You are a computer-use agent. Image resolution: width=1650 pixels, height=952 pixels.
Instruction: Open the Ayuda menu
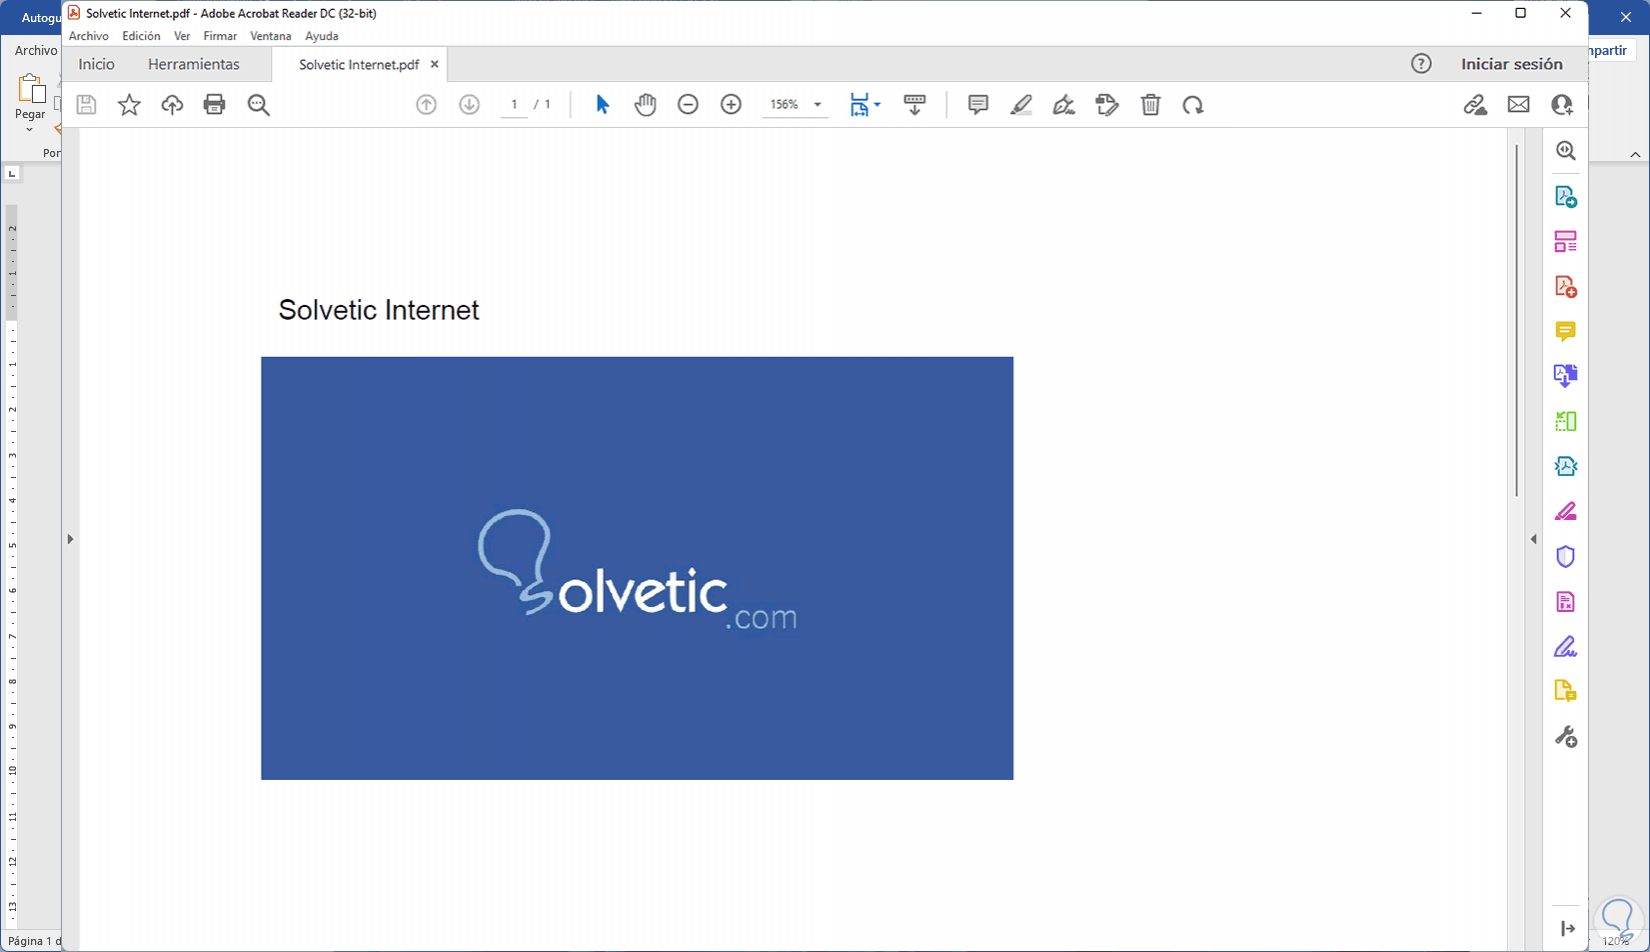click(321, 36)
